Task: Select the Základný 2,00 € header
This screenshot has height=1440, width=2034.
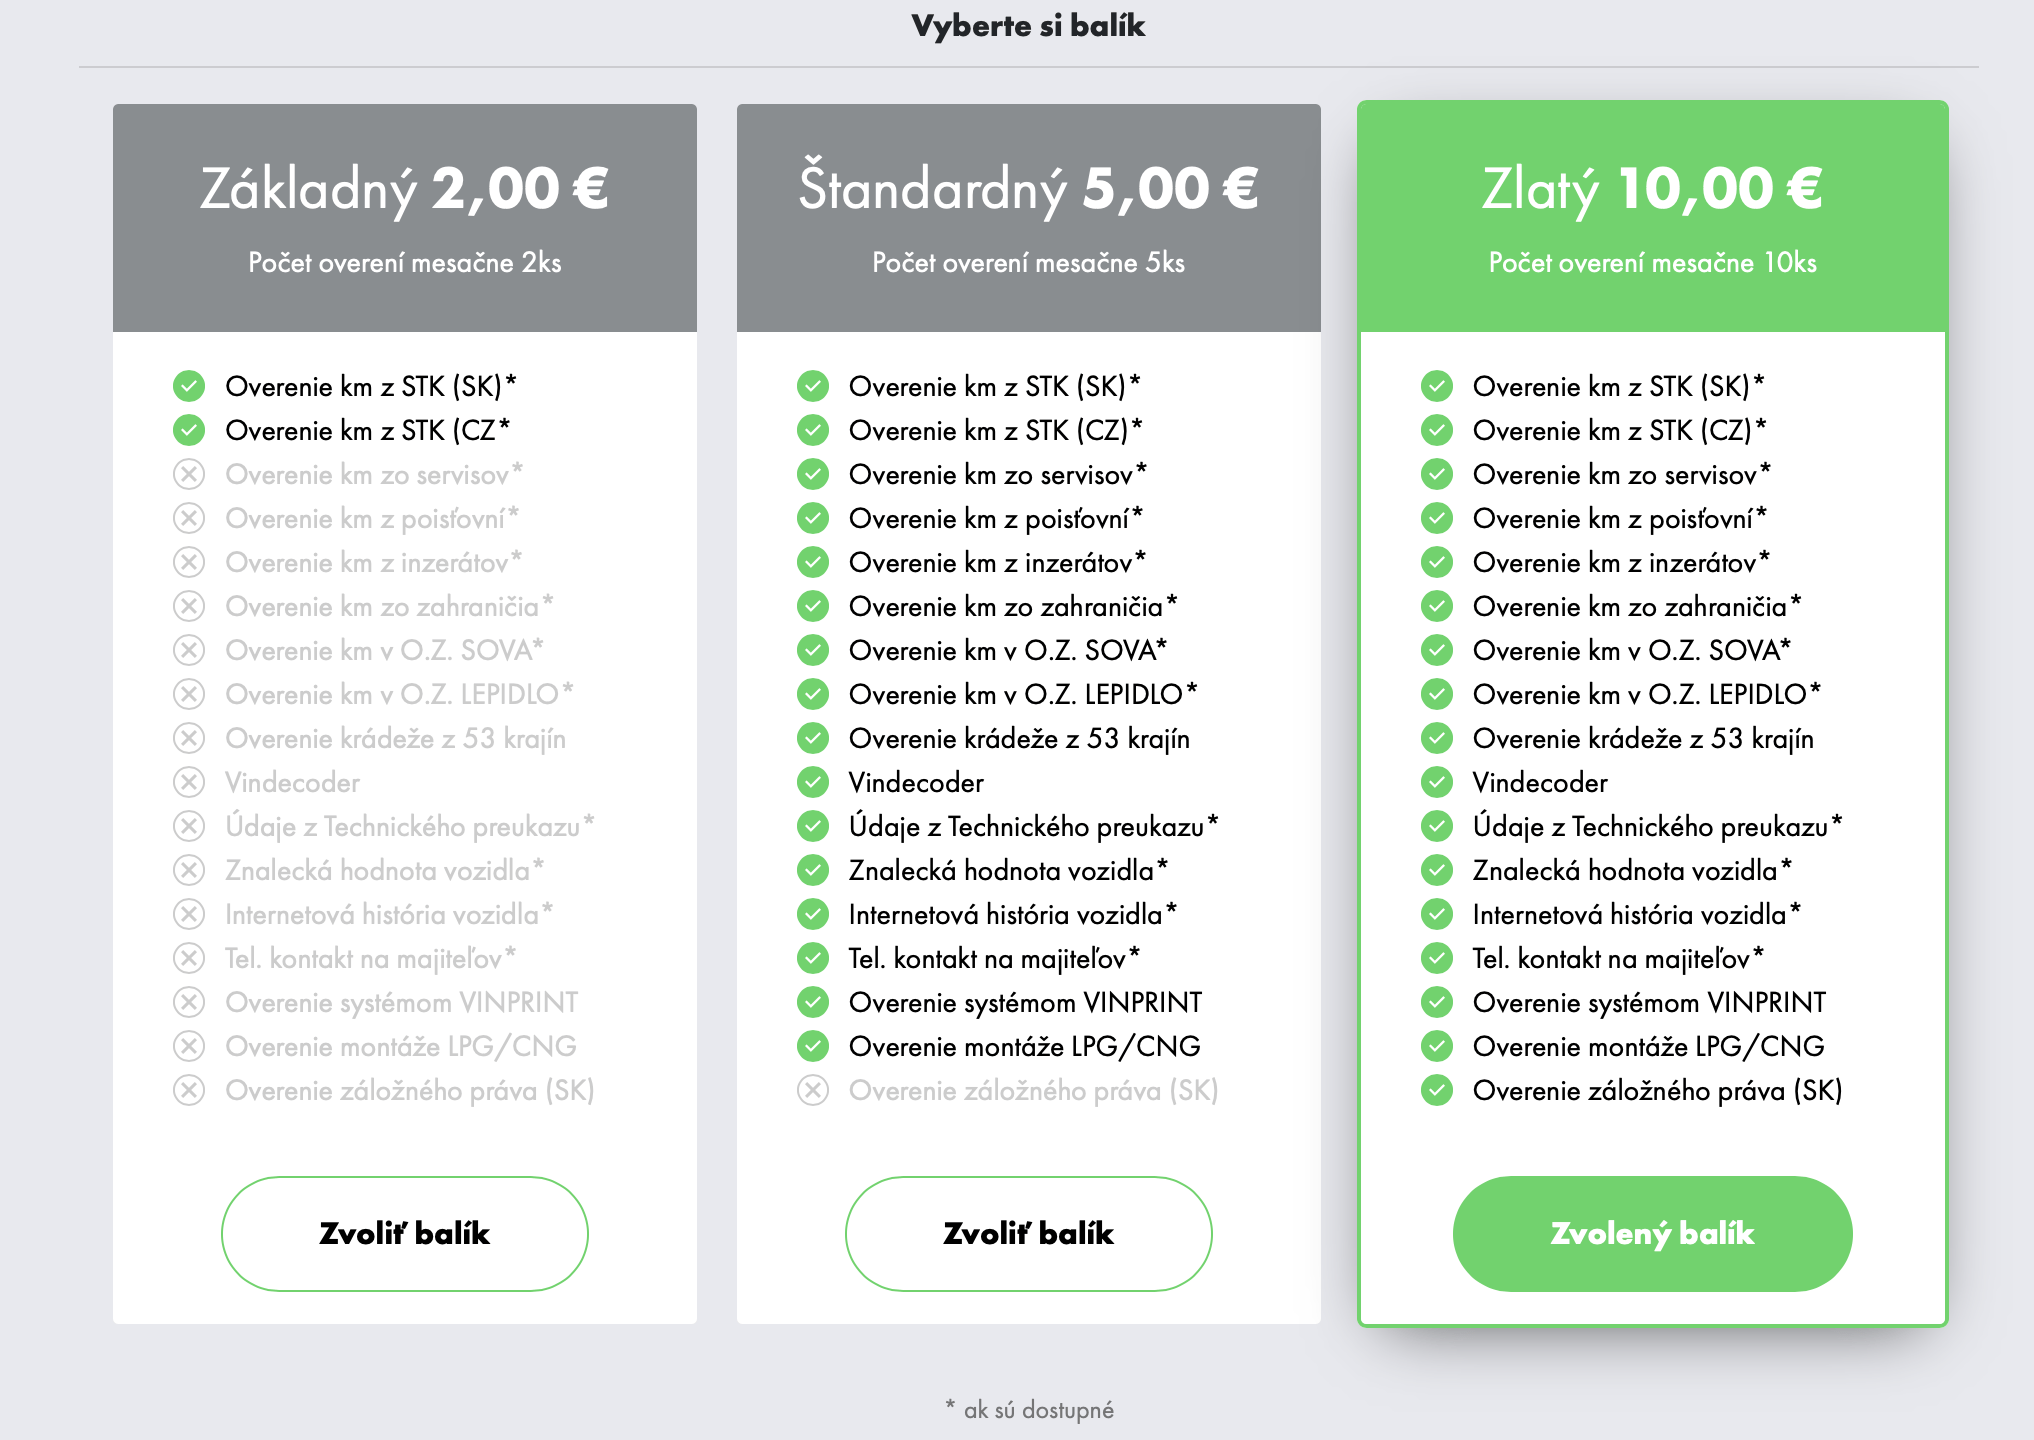Action: tap(404, 189)
